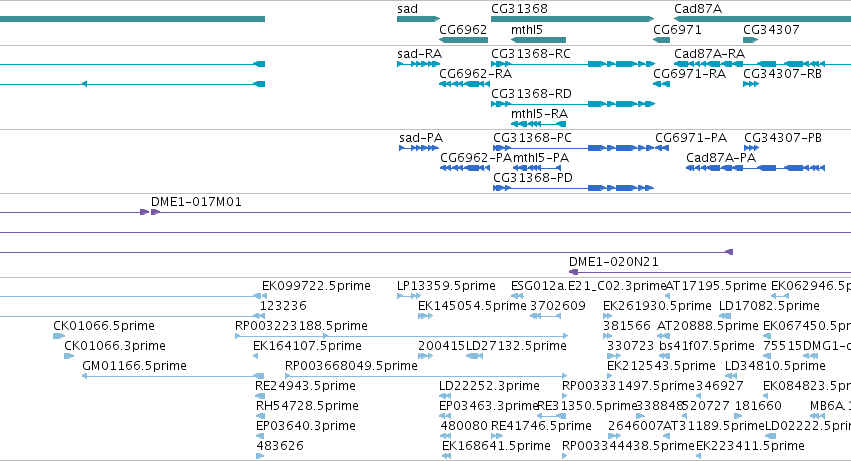Select the 181660 feature label
The width and height of the screenshot is (851, 461).
pyautogui.click(x=758, y=406)
